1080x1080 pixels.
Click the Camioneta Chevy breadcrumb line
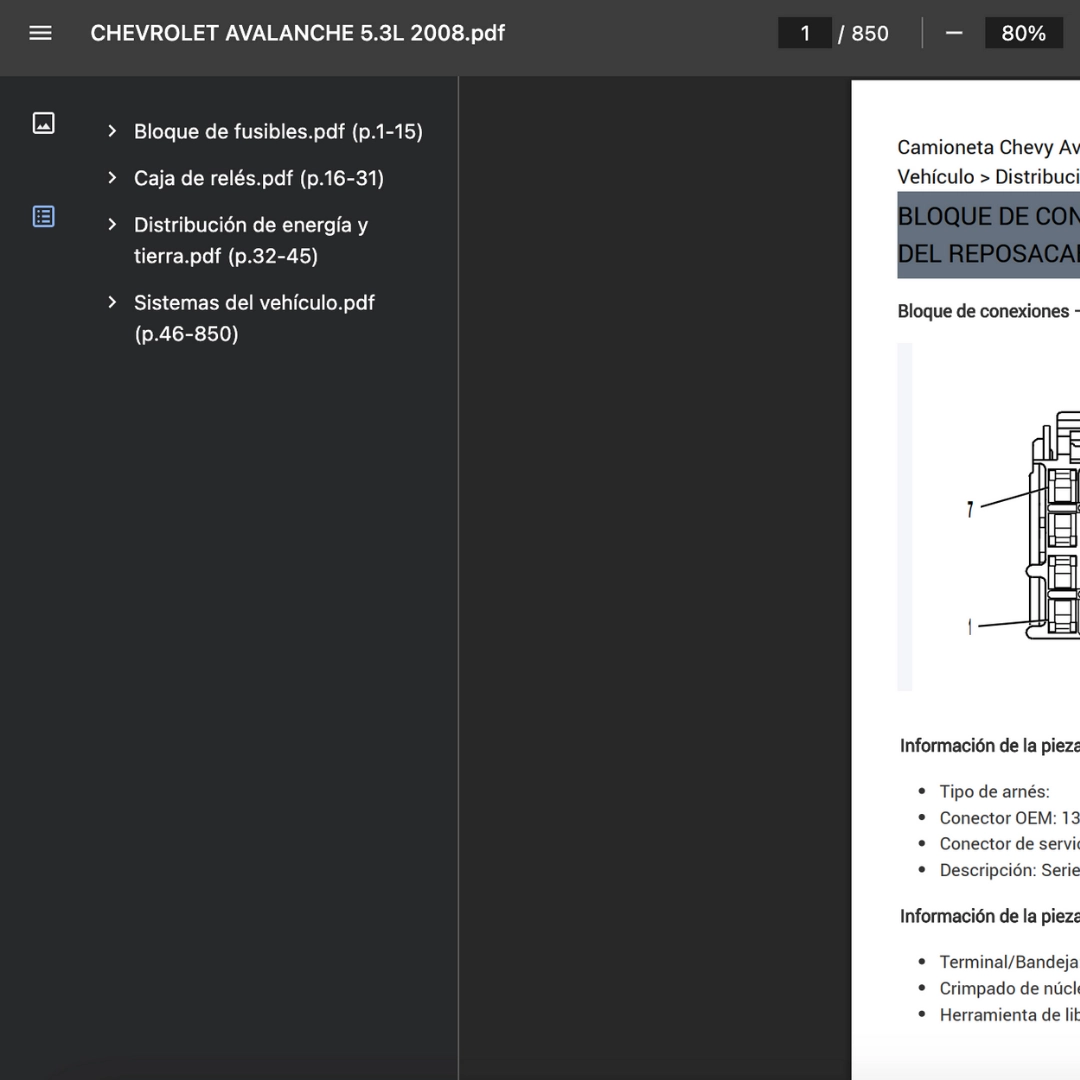tap(988, 148)
